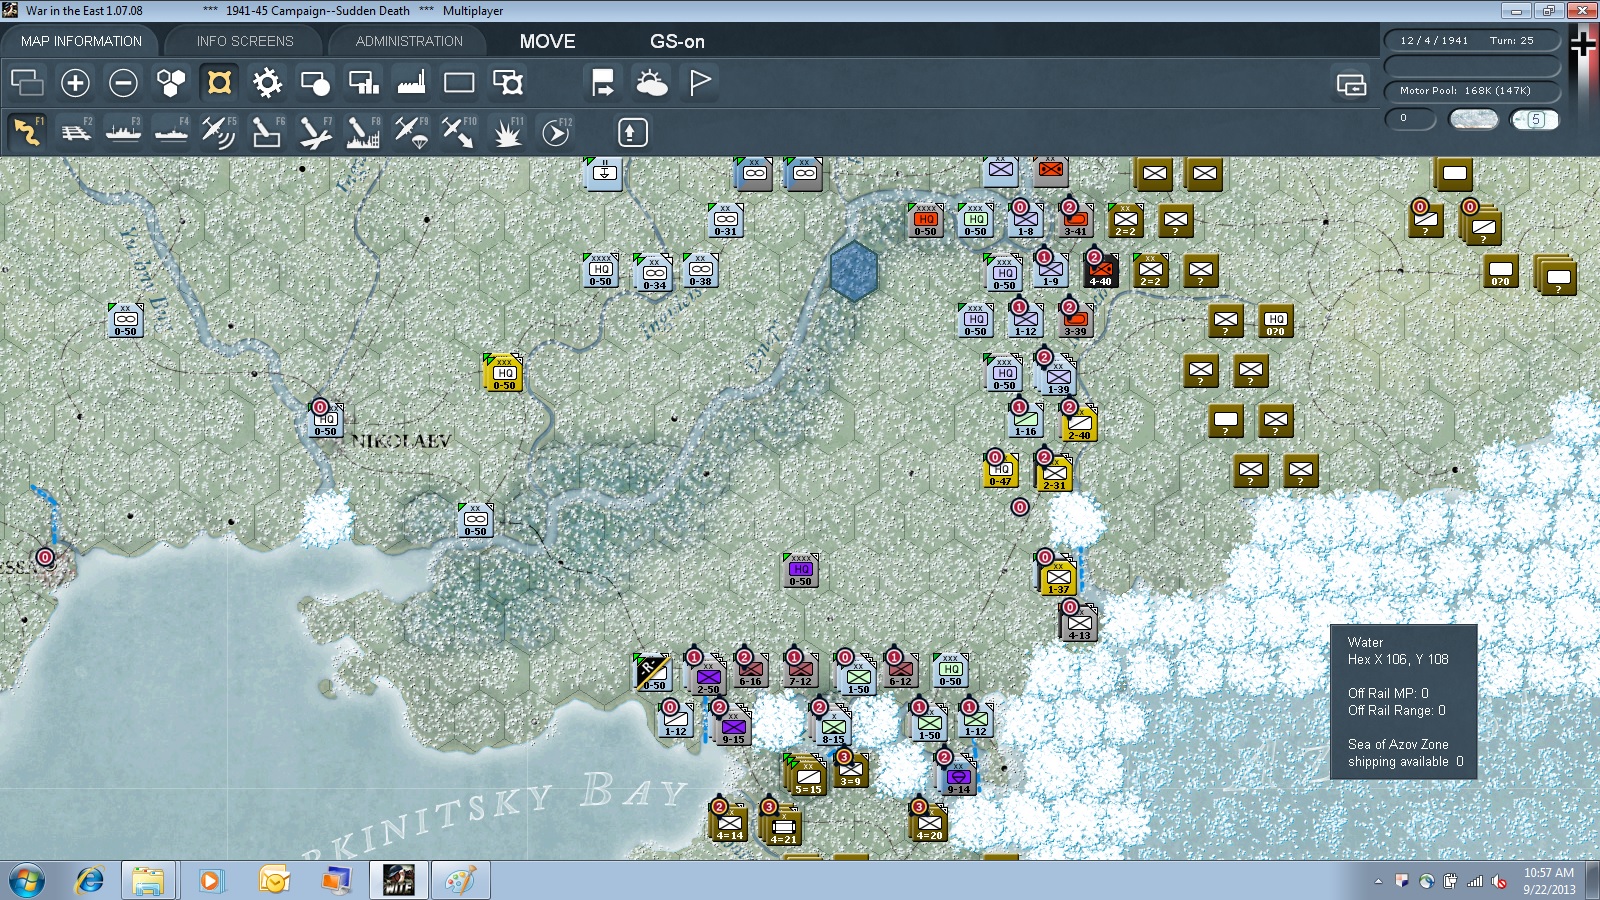
Task: Click the Motor Pool readout
Action: [x=1471, y=91]
